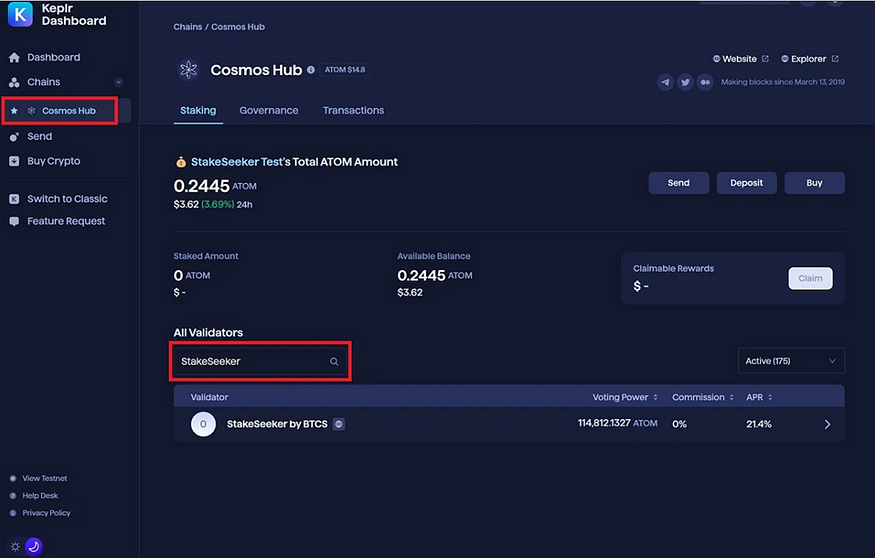Click the Buy Crypto icon
This screenshot has height=558, width=875.
point(15,161)
